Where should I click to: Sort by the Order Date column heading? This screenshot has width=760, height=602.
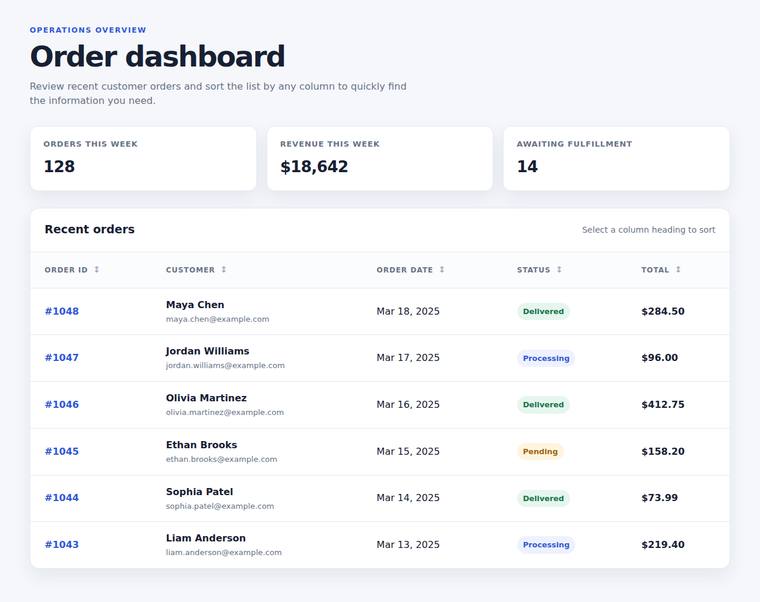click(x=410, y=270)
